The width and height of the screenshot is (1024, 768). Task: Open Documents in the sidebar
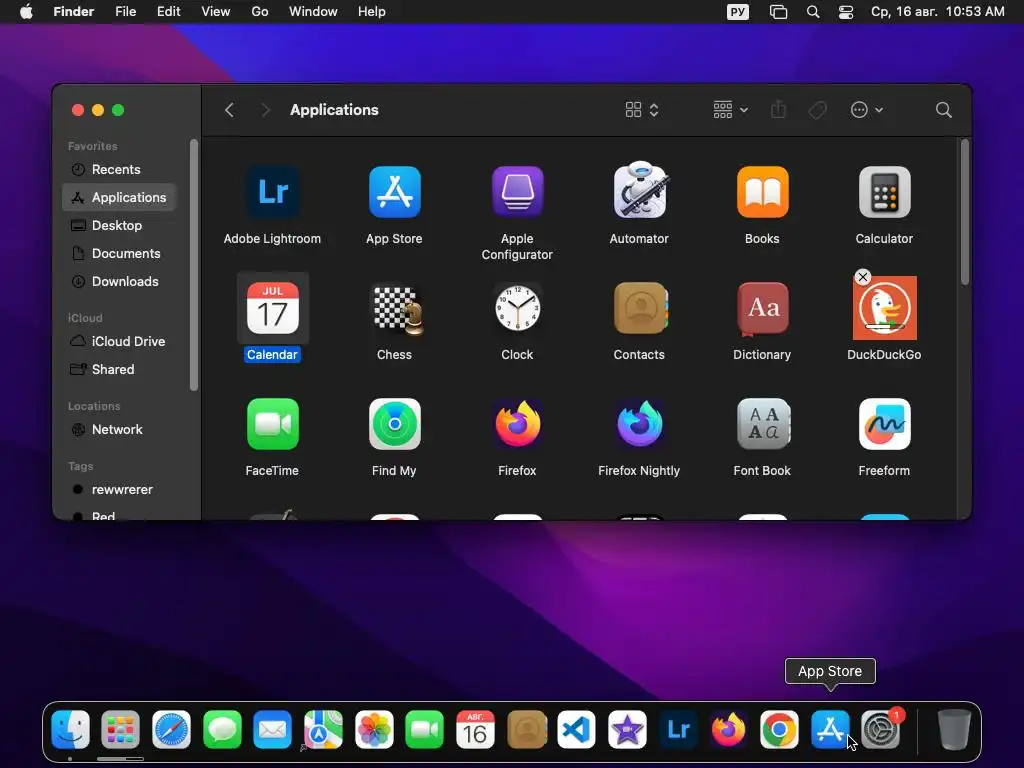(119, 253)
